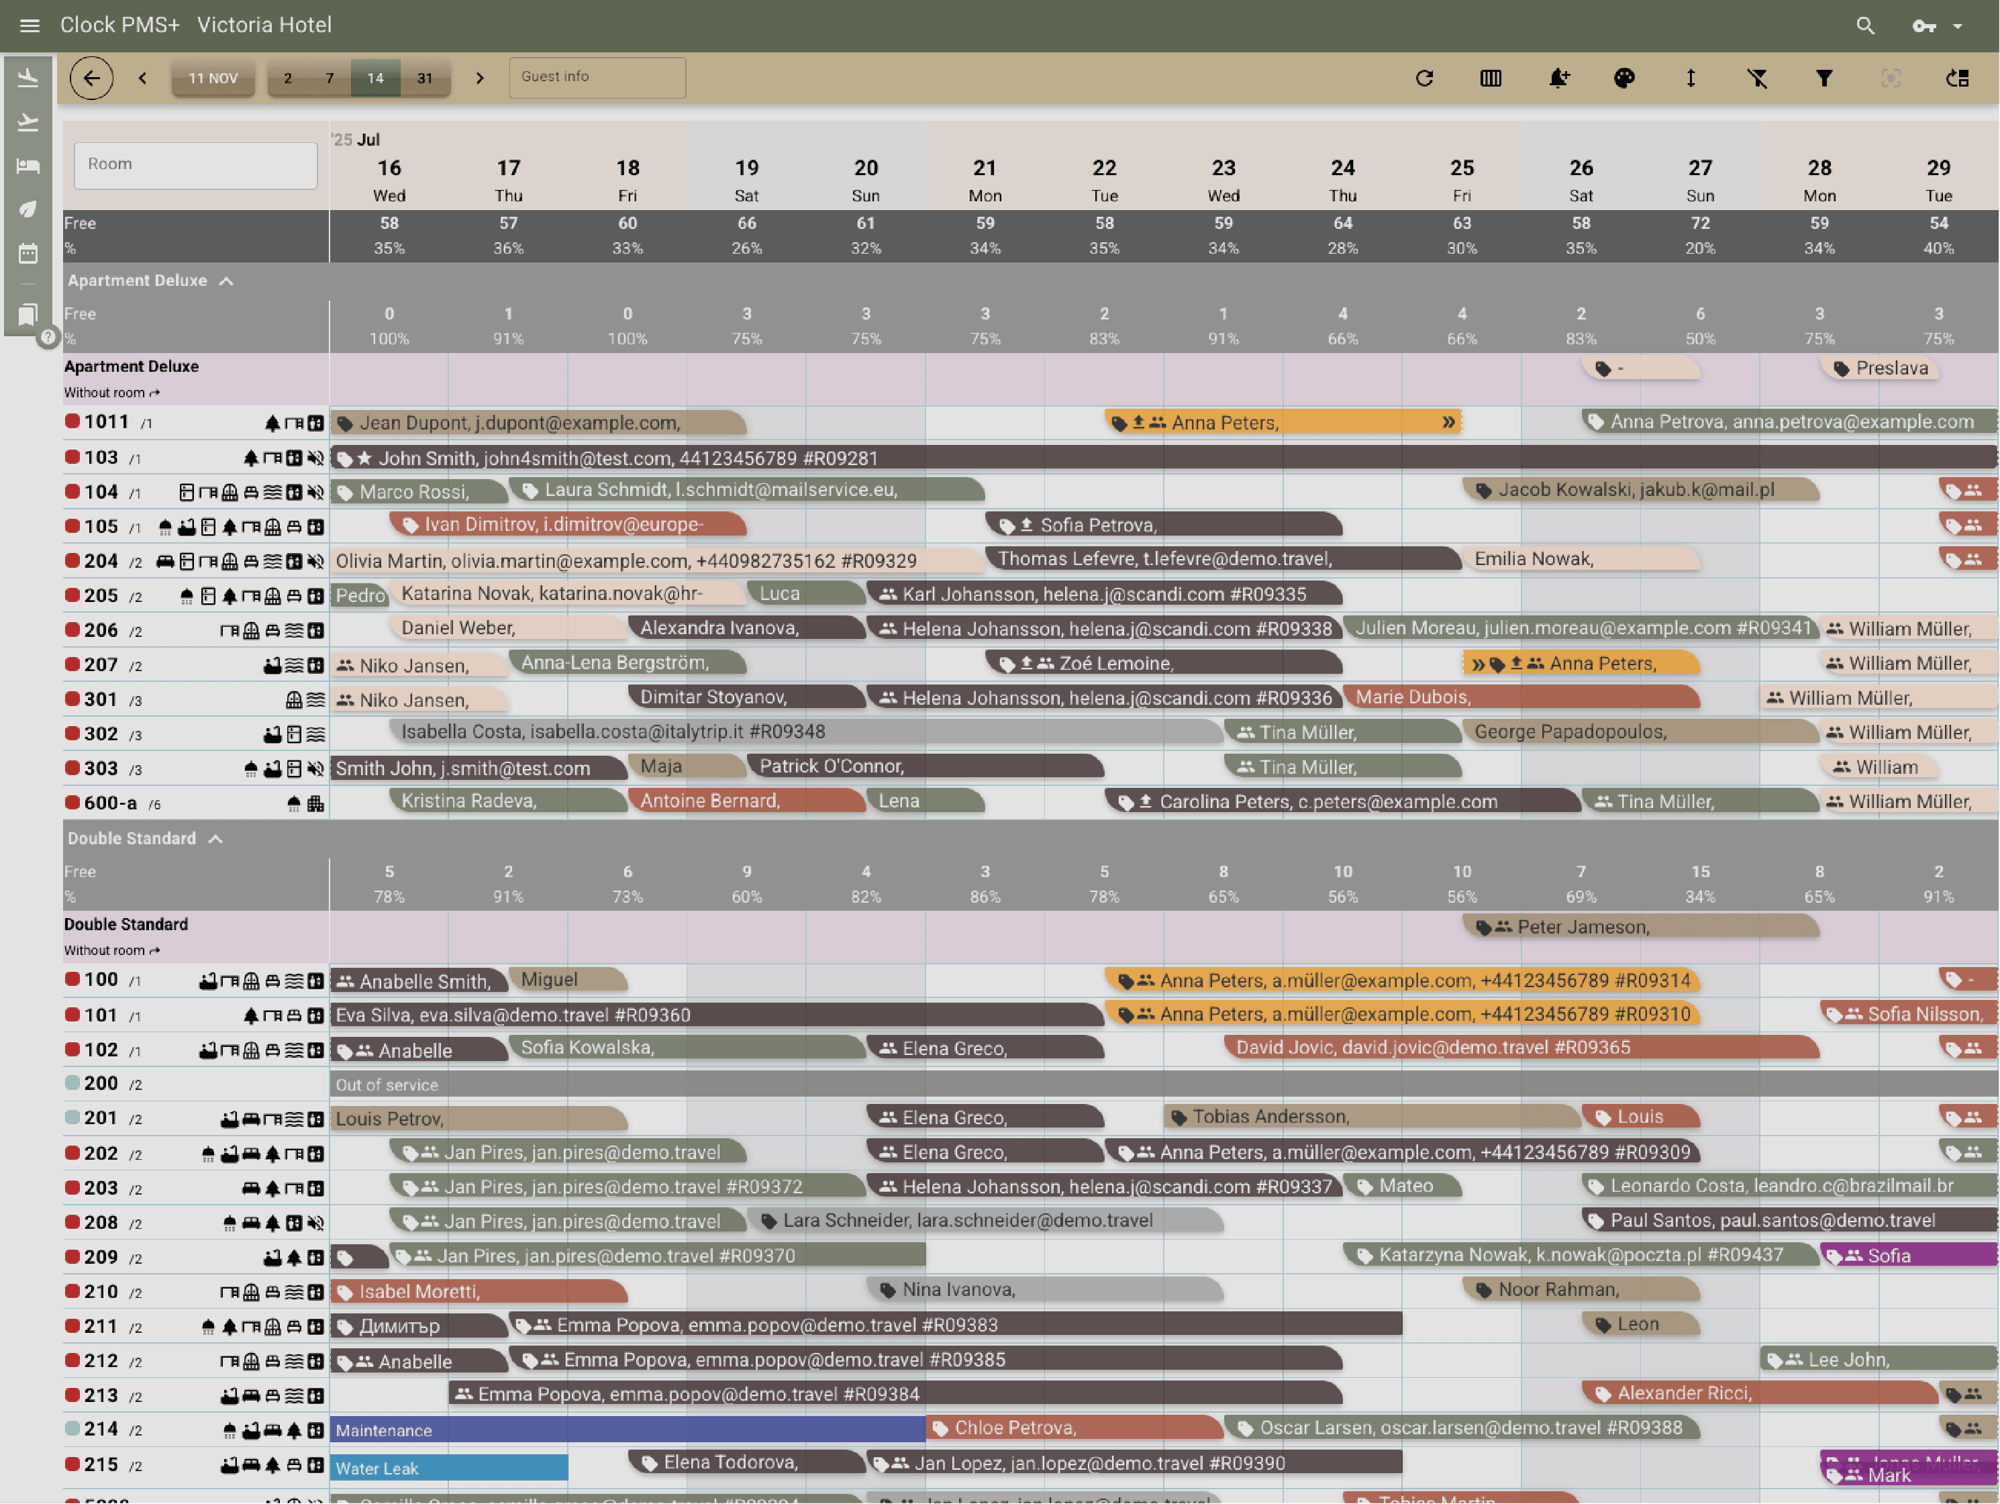2000x1504 pixels.
Task: Open the Departures panel in the sidebar
Action: (x=28, y=120)
